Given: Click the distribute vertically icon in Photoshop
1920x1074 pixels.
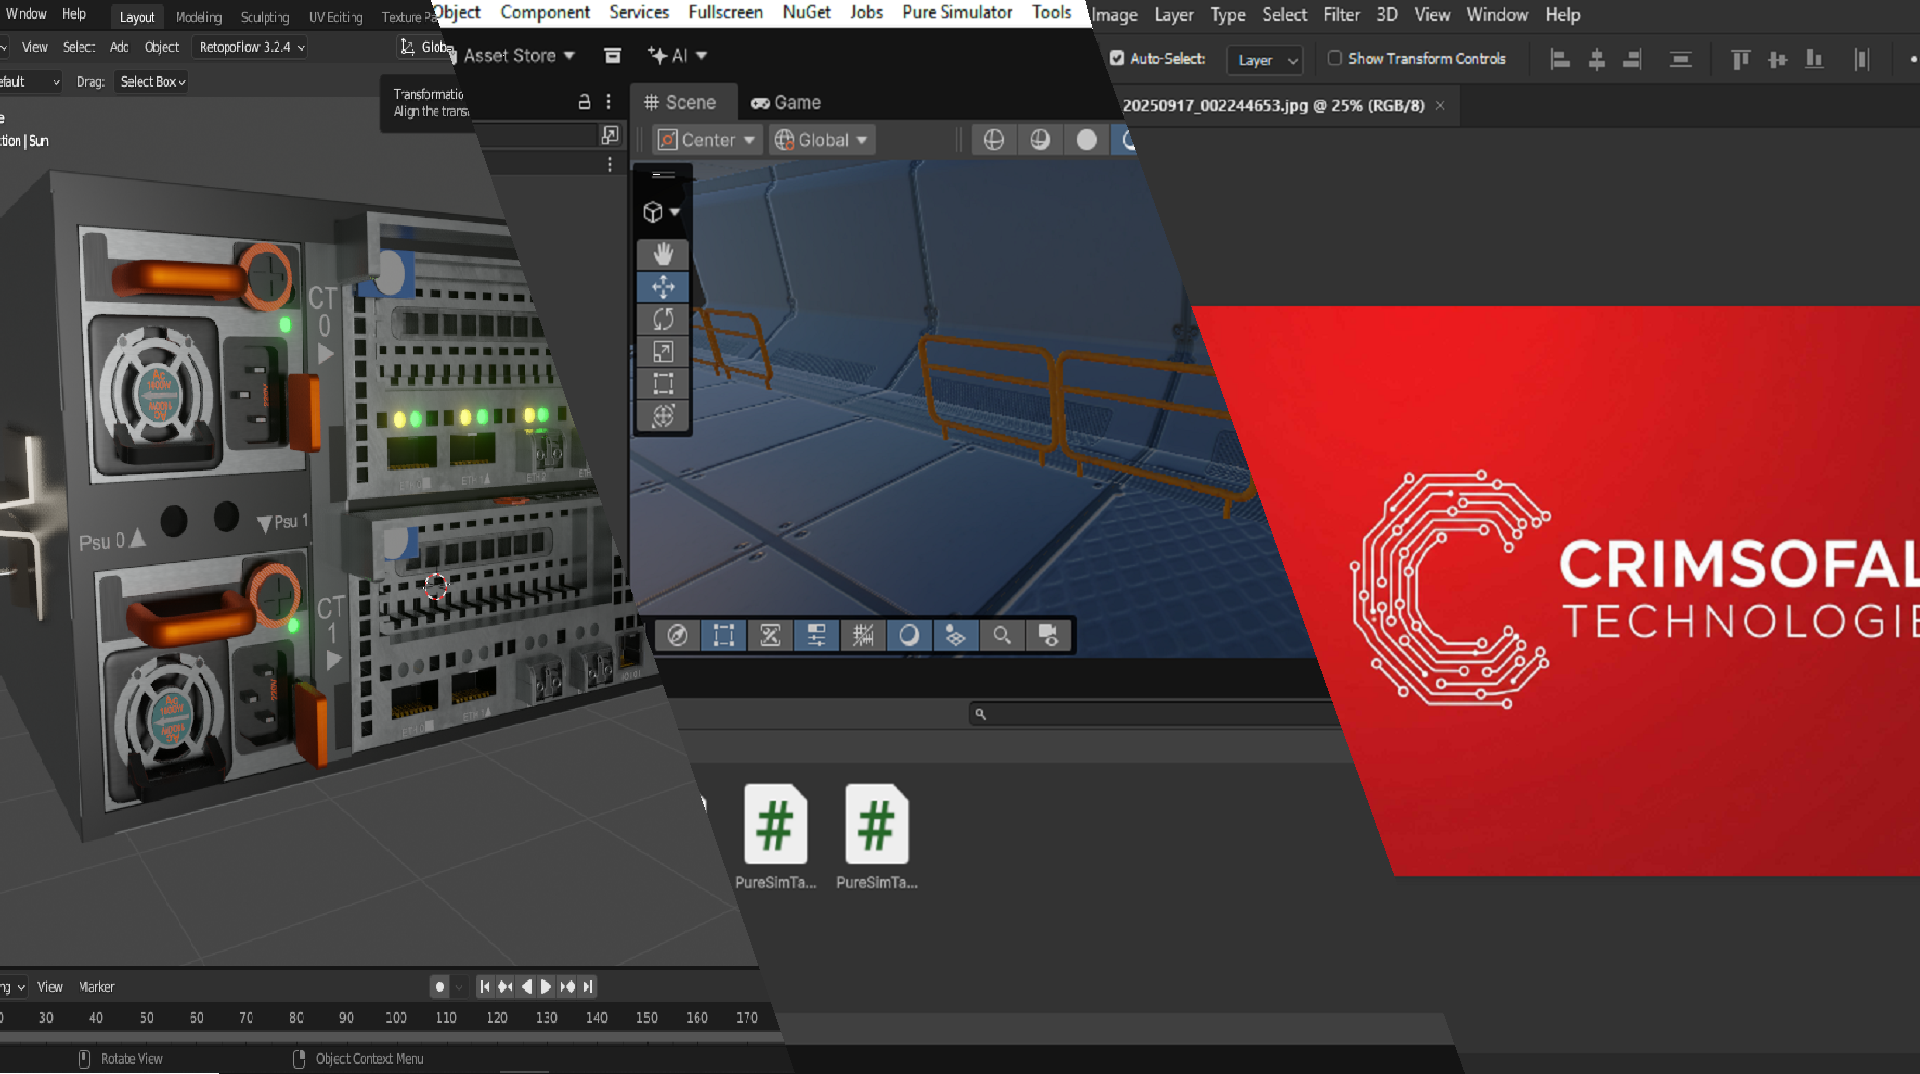Looking at the screenshot, I should (1681, 59).
